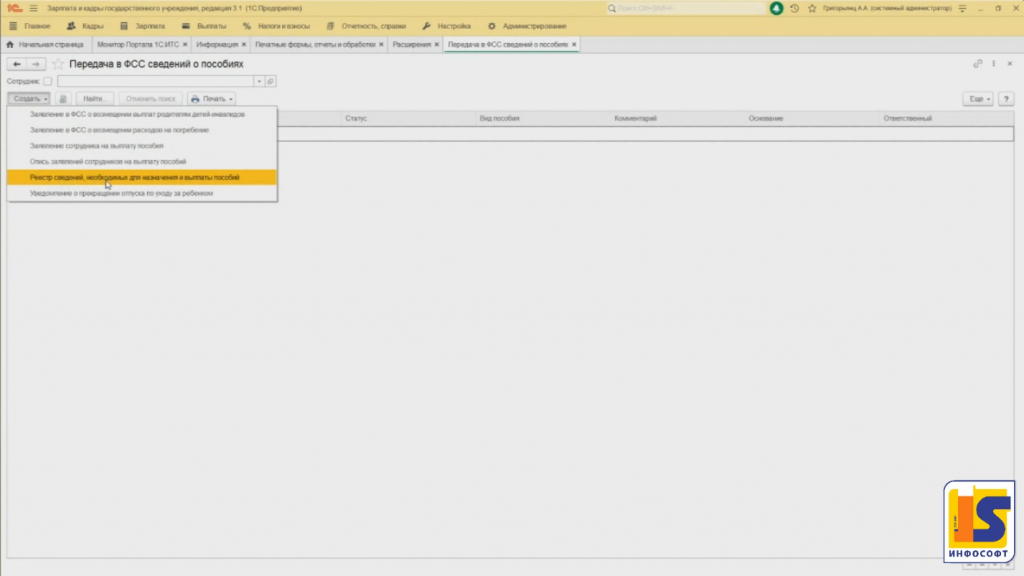Switch to the Расширения tab

411,45
